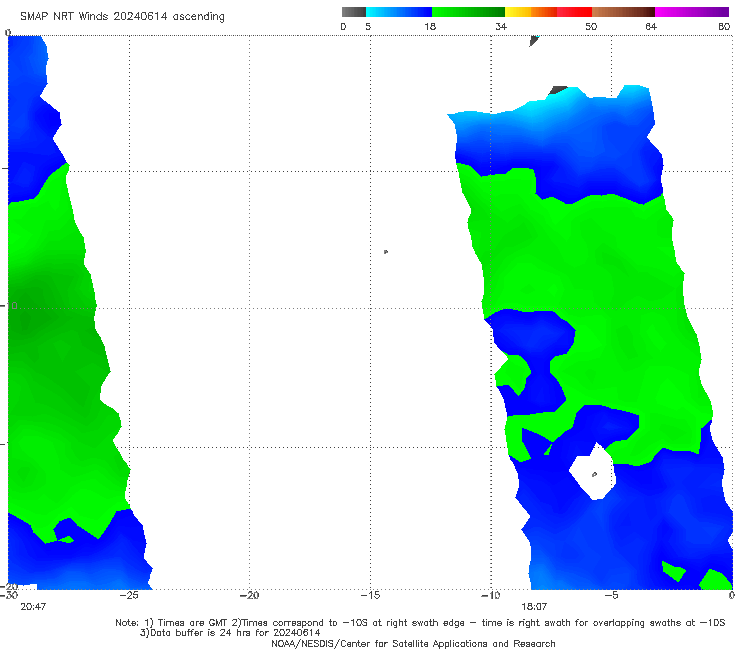Viewport: 740px width, 650px height.
Task: Pick the magenta 64–80 color bar segment
Action: (692, 12)
